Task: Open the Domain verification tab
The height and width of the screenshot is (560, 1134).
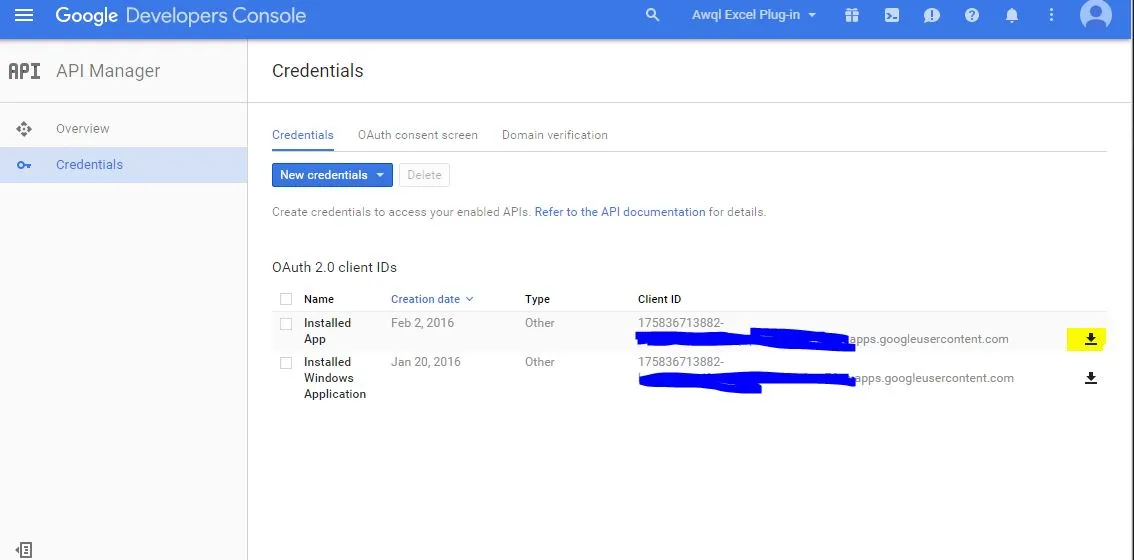Action: pyautogui.click(x=555, y=135)
